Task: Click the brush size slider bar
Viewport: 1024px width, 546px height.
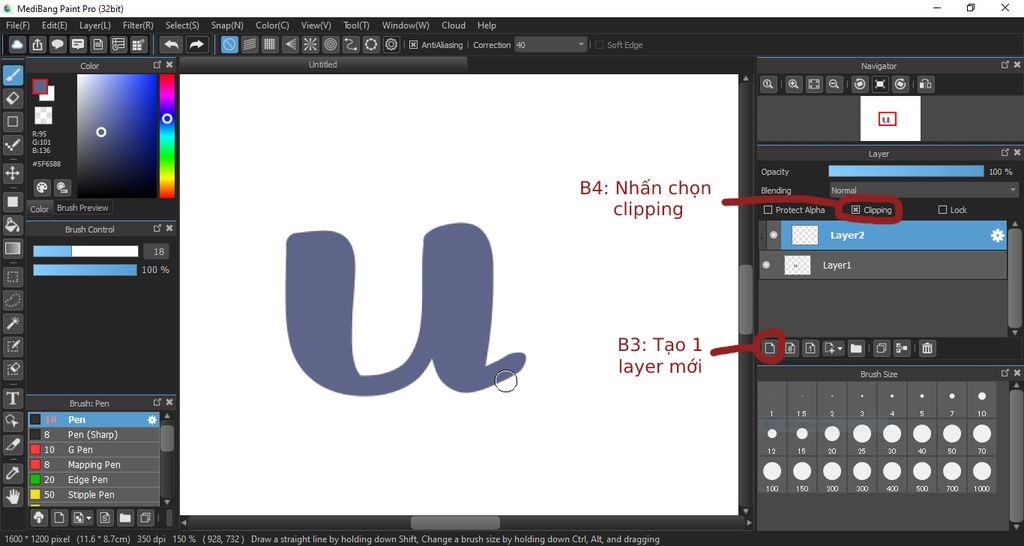Action: (x=86, y=251)
